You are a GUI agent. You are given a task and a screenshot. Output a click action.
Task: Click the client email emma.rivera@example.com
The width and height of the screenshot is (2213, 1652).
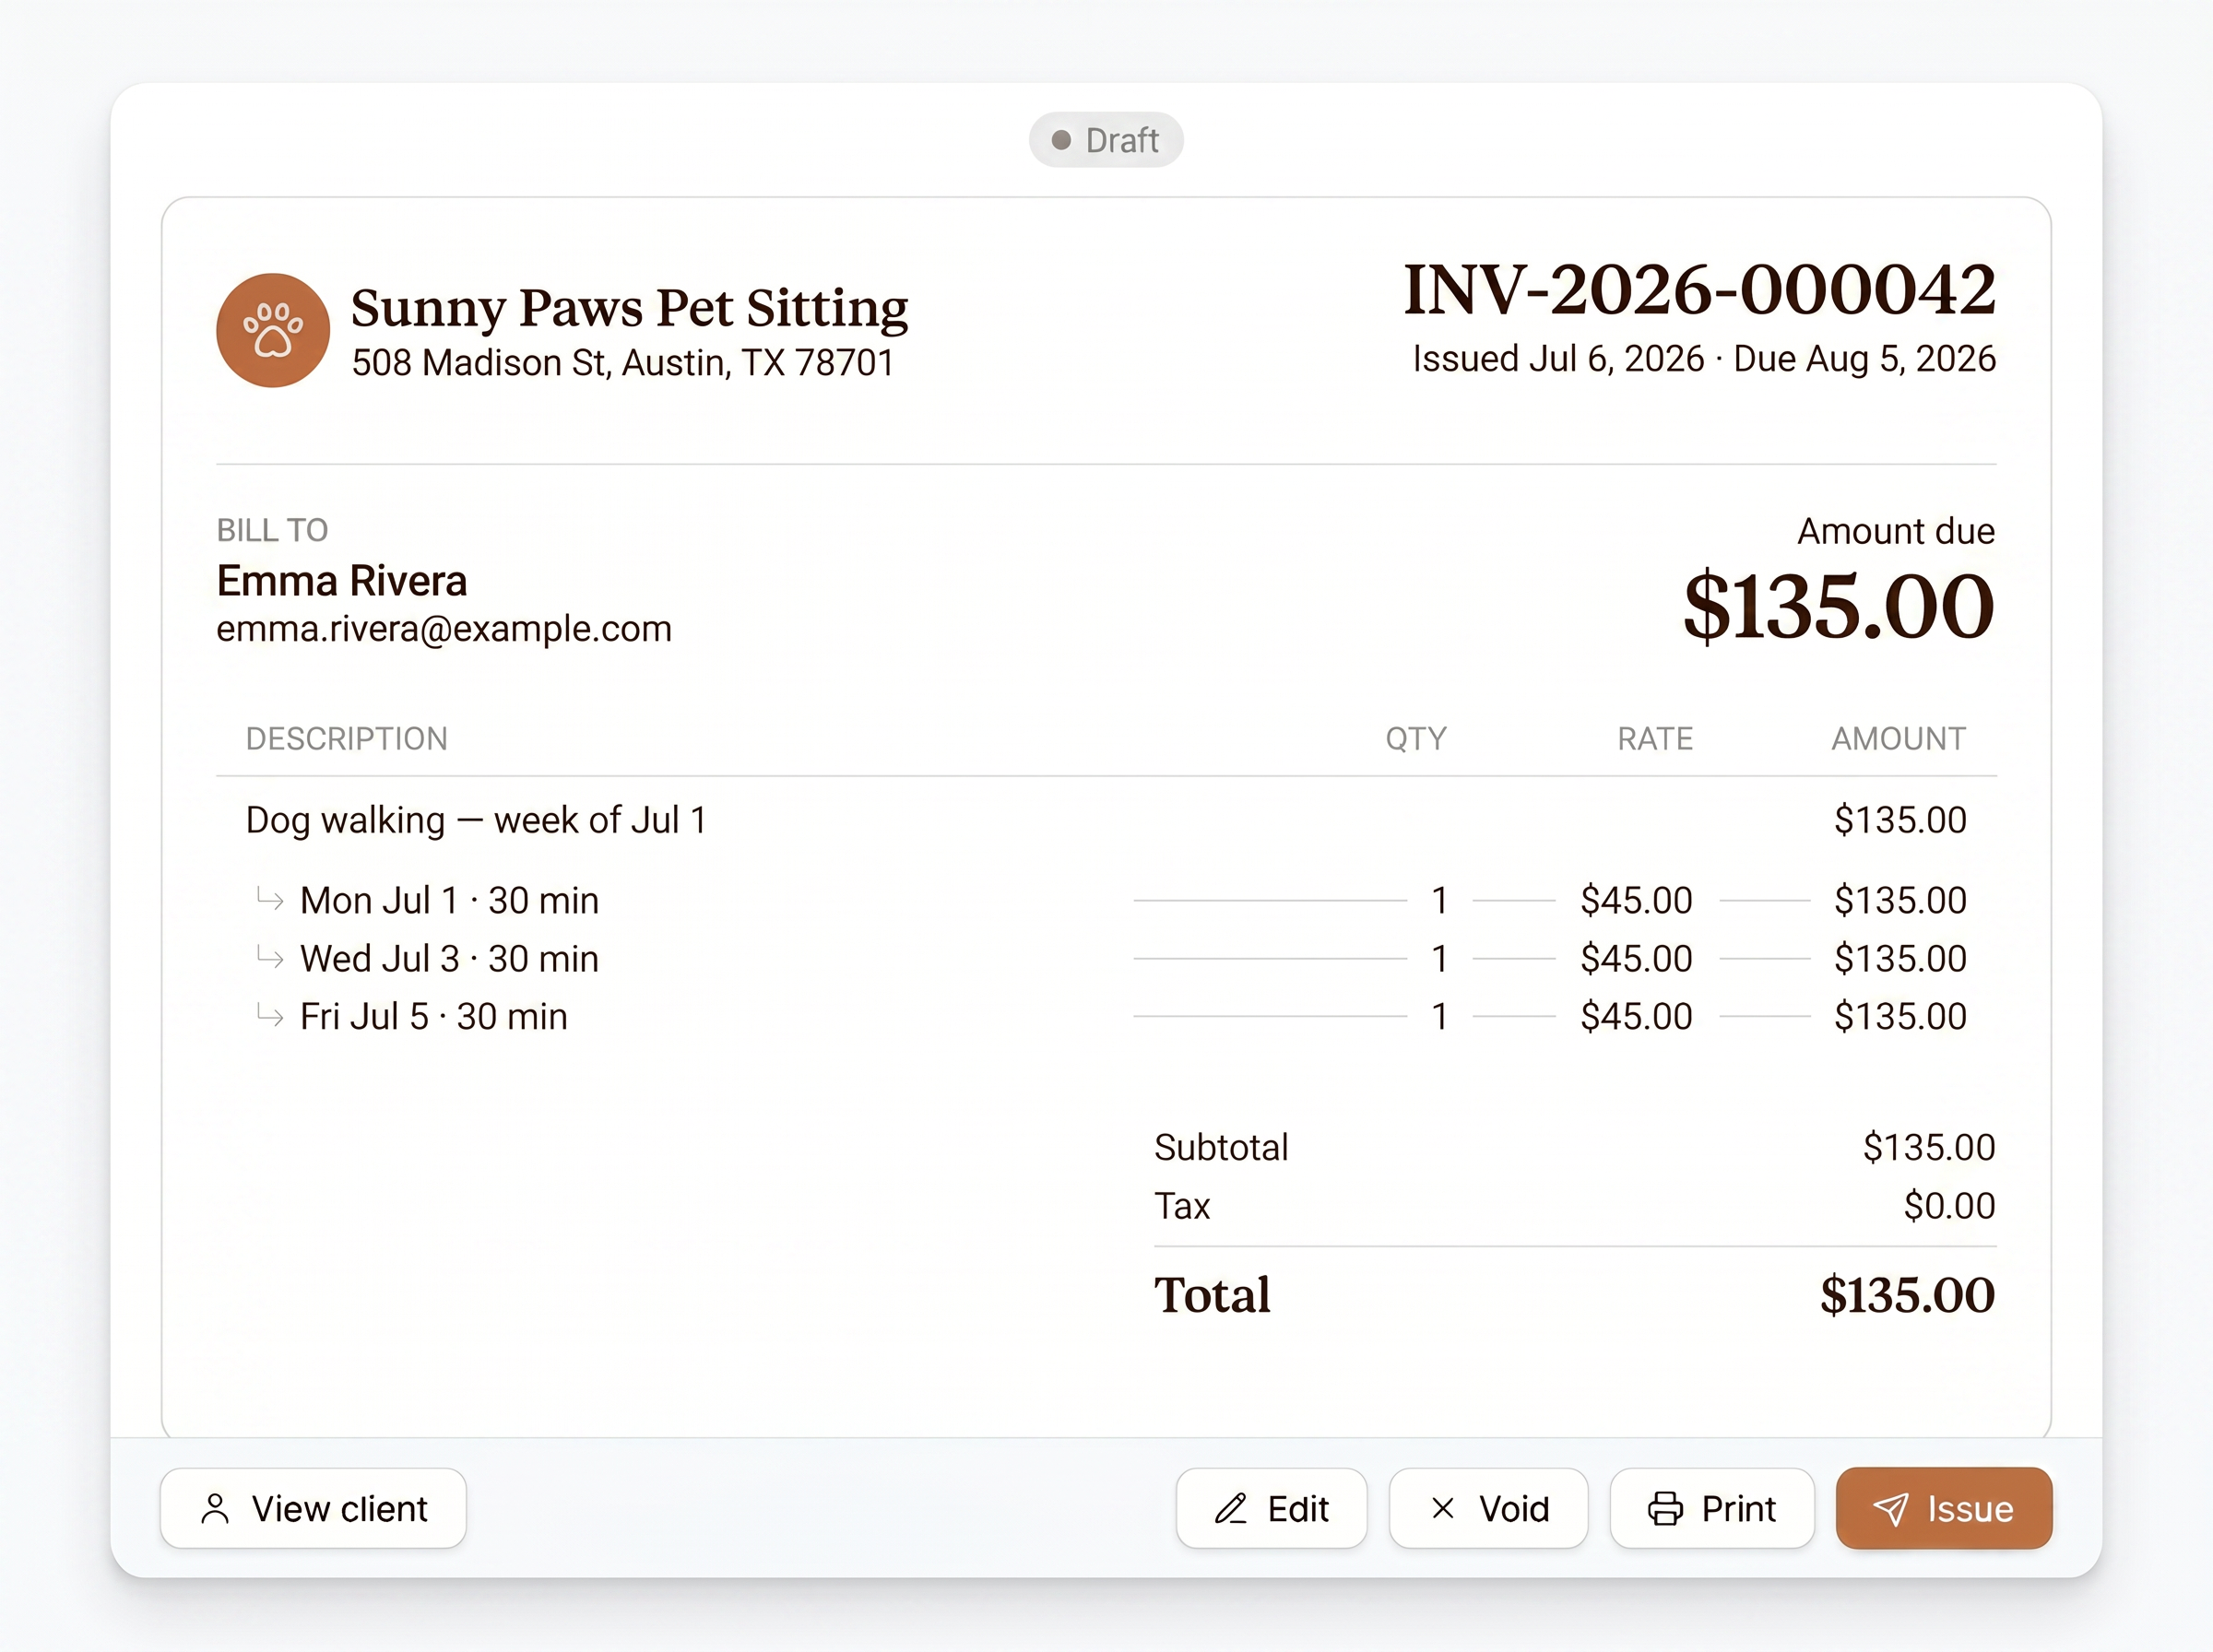444,629
